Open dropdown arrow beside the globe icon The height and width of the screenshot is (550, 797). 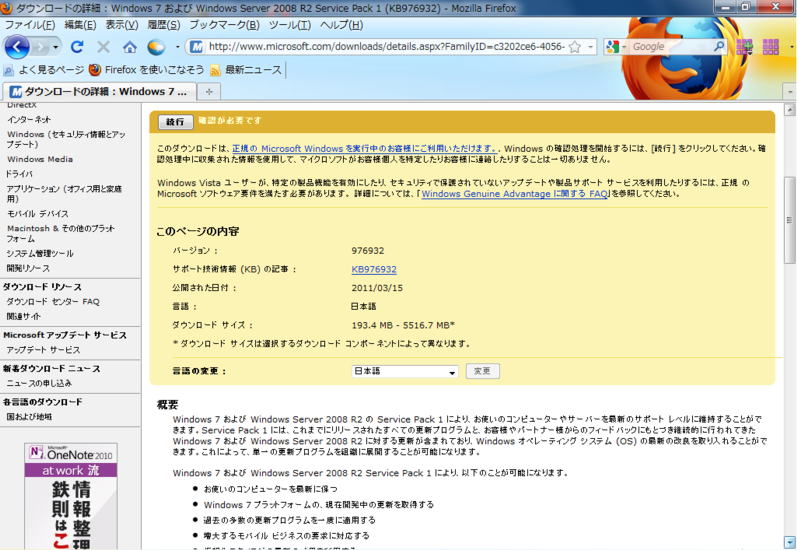tap(177, 47)
